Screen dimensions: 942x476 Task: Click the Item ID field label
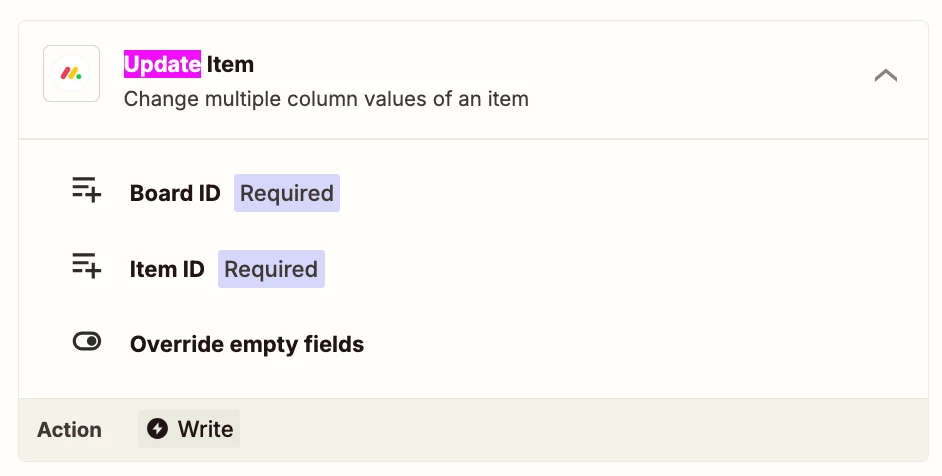point(167,269)
